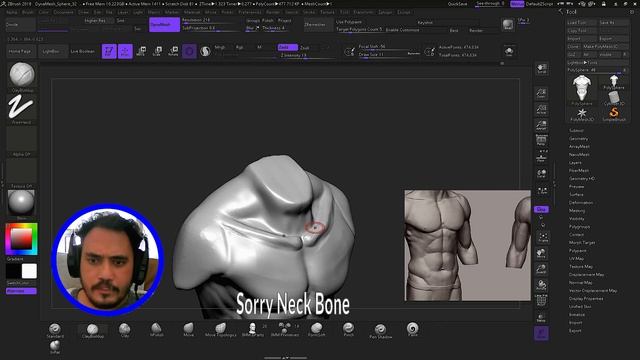The image size is (640, 360).
Task: Open the Alpha Off selector
Action: (x=21, y=141)
